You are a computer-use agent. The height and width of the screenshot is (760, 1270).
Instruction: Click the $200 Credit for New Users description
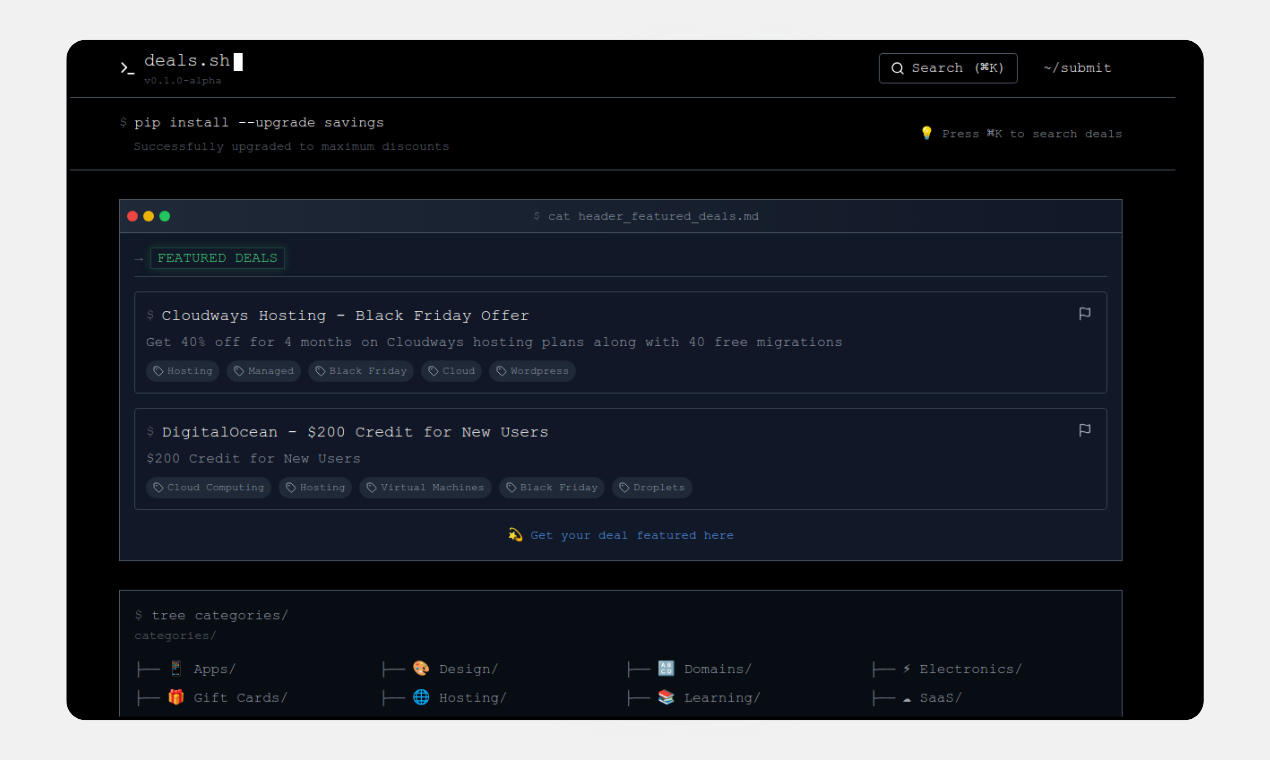[253, 459]
